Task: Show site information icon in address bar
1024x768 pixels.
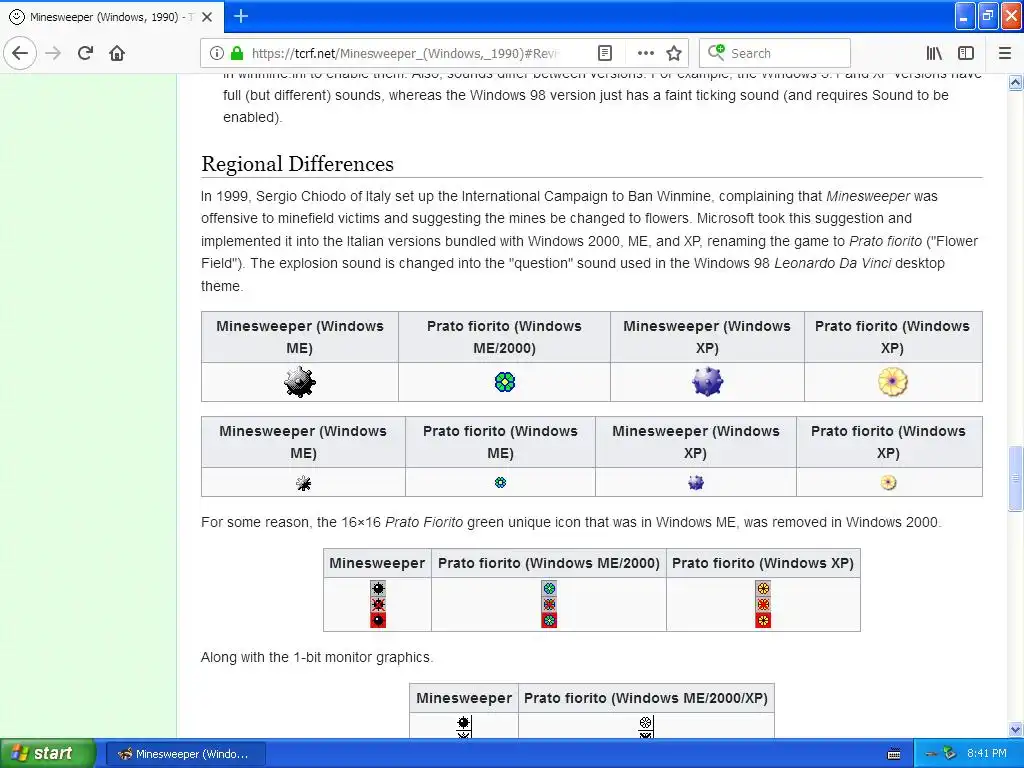Action: pos(216,53)
